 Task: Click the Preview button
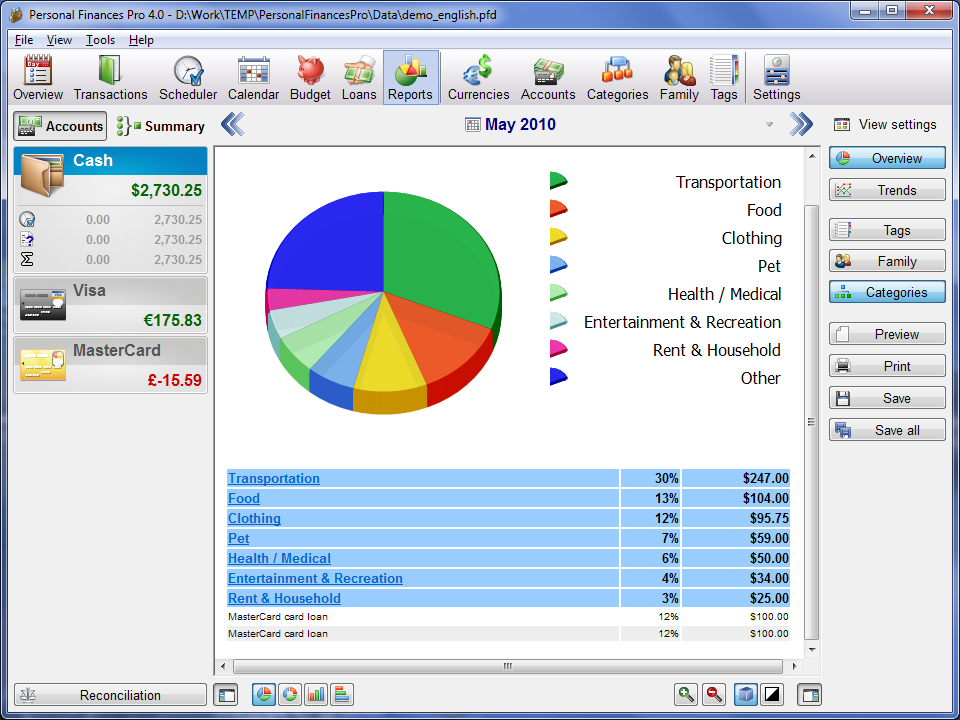coord(887,334)
